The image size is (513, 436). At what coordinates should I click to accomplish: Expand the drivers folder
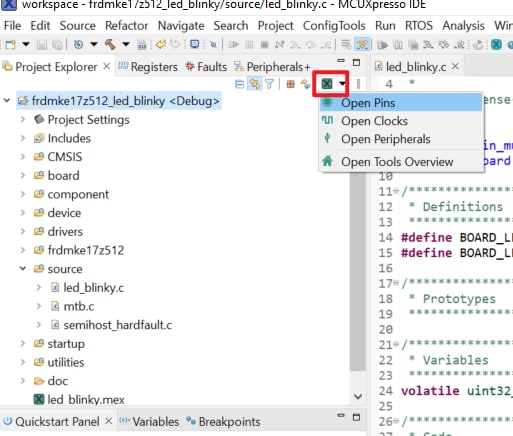(x=23, y=231)
